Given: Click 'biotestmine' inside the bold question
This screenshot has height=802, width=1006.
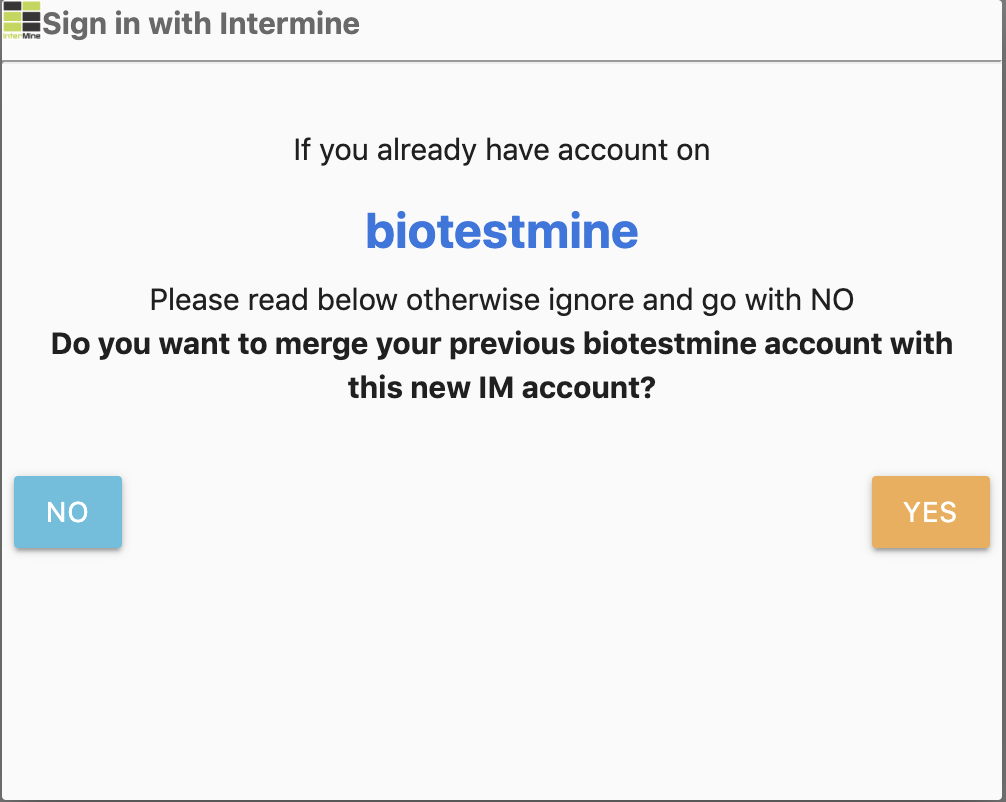Looking at the screenshot, I should [669, 344].
